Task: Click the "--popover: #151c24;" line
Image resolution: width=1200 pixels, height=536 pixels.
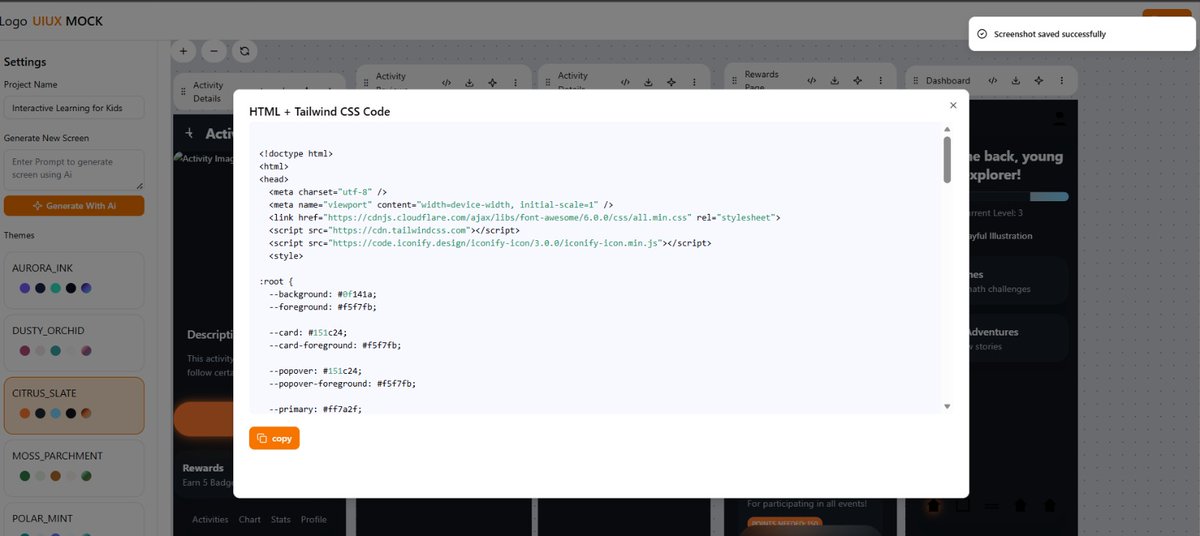Action: click(x=316, y=371)
